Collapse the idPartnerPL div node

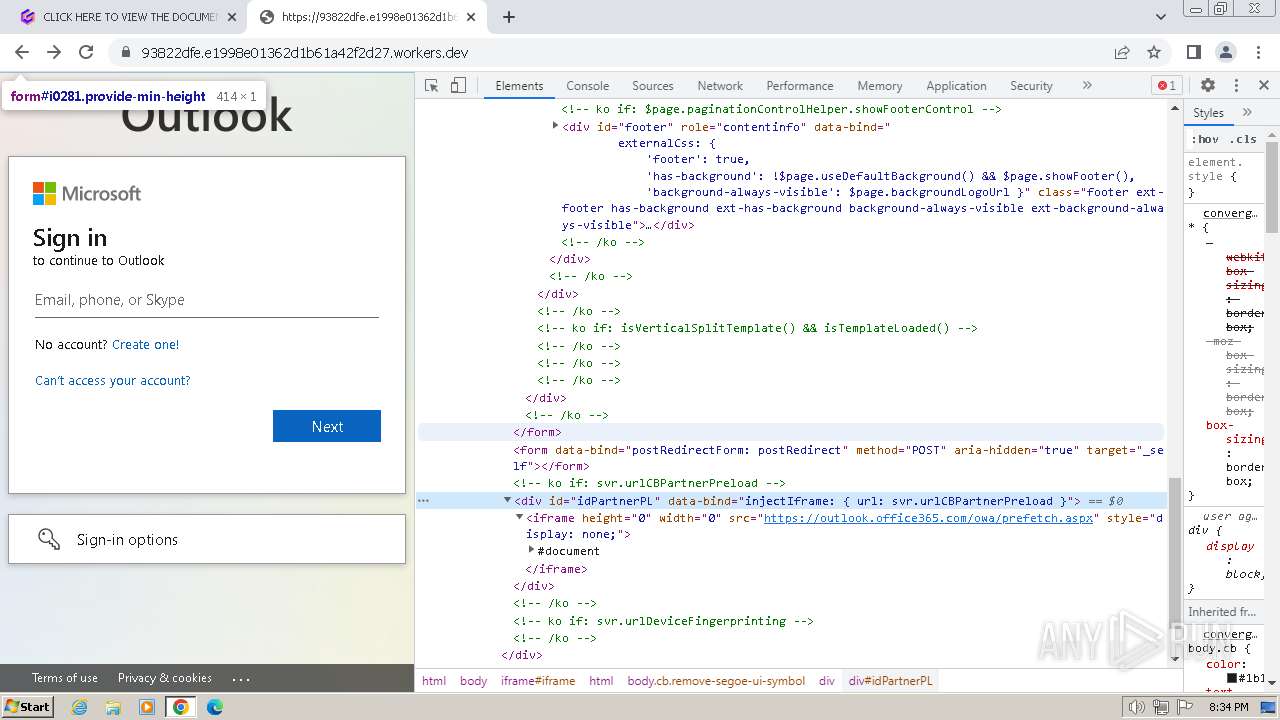[x=507, y=500]
